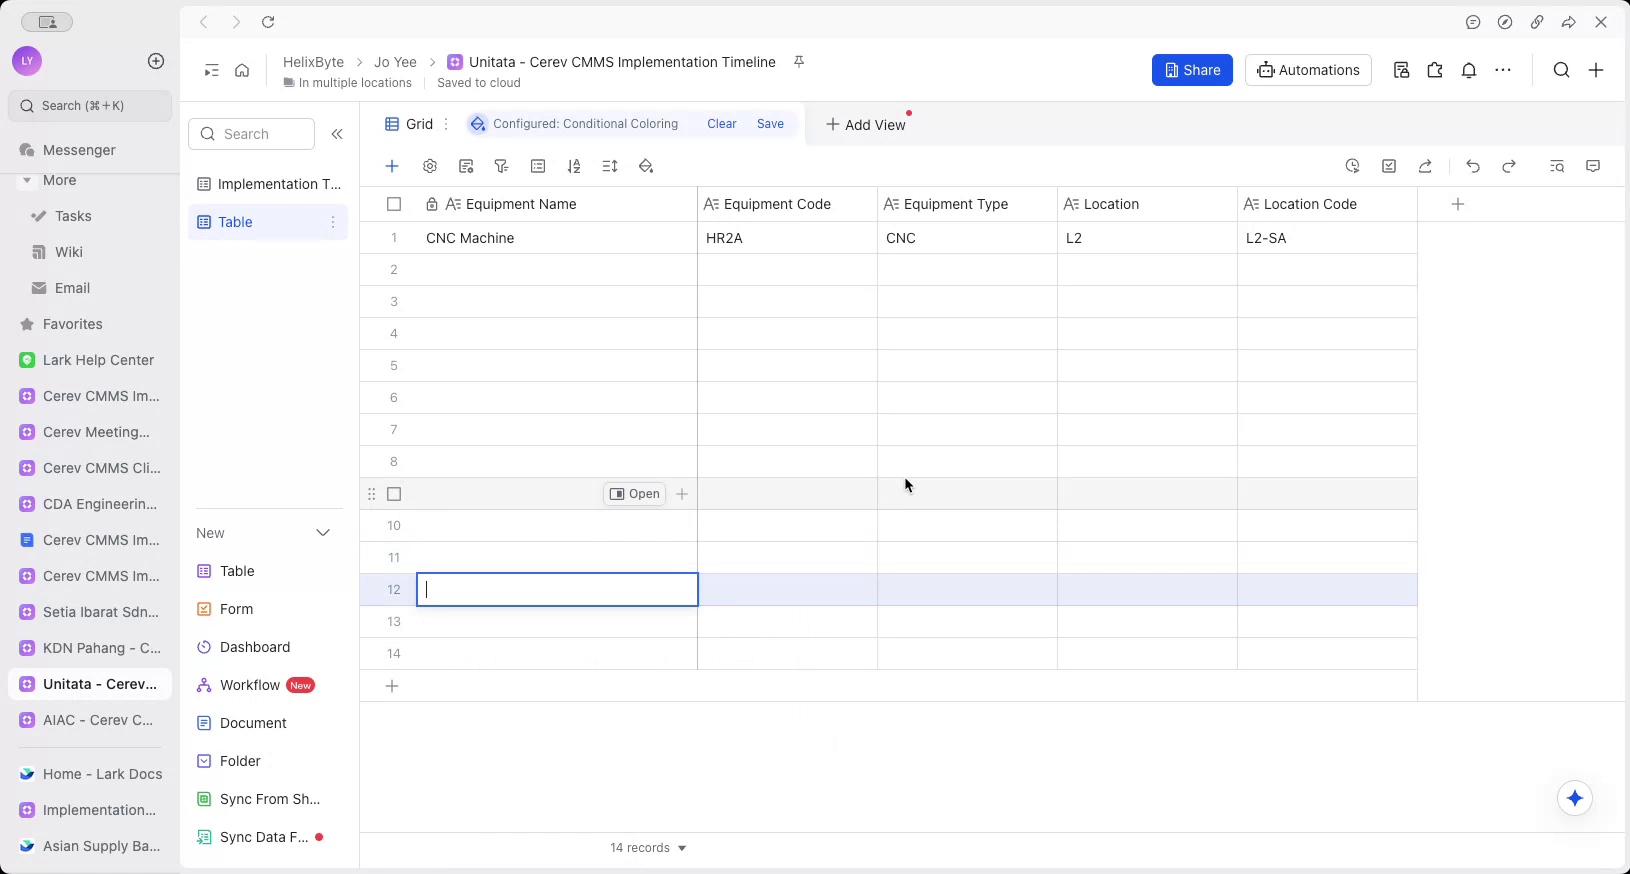This screenshot has width=1630, height=874.
Task: Open find in table search icon
Action: click(1557, 166)
